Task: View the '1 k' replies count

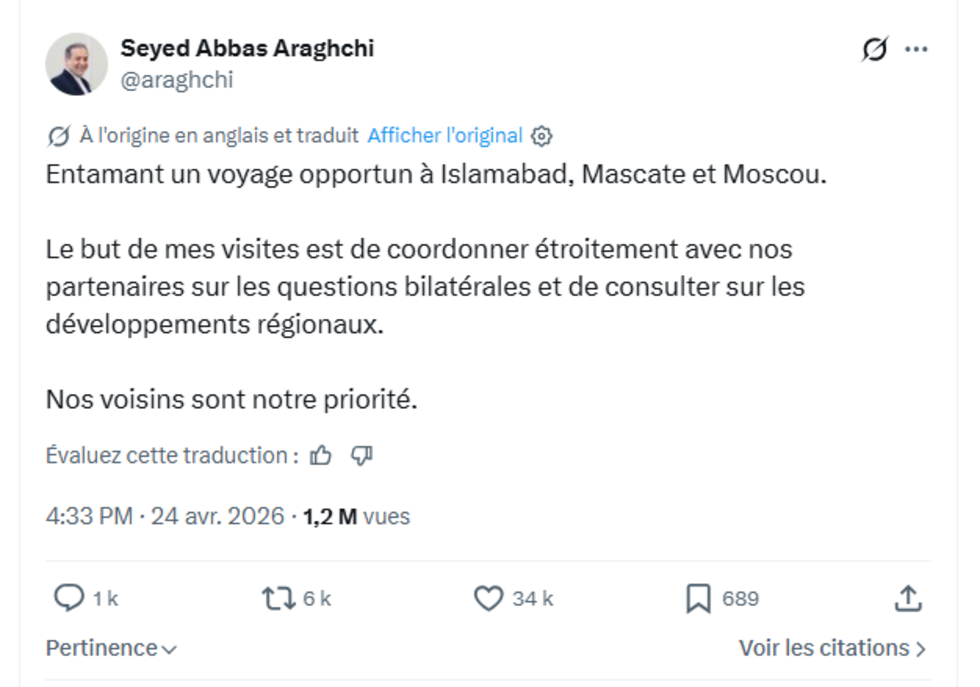Action: (104, 599)
